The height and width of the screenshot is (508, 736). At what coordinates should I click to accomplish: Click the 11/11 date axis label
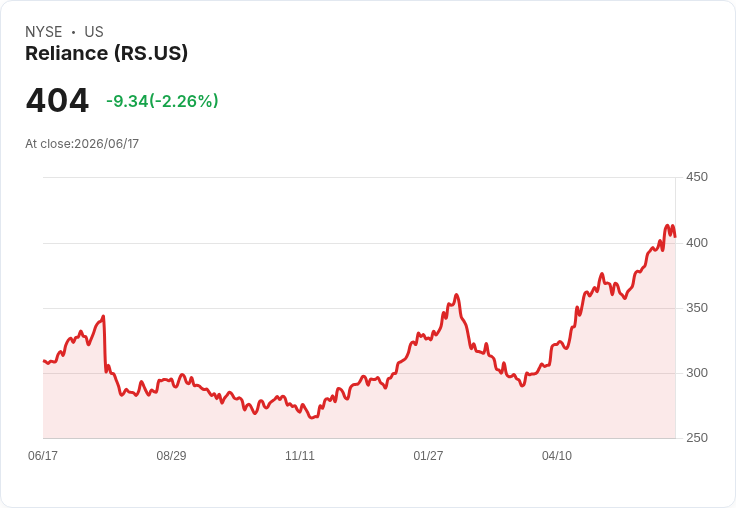(300, 455)
